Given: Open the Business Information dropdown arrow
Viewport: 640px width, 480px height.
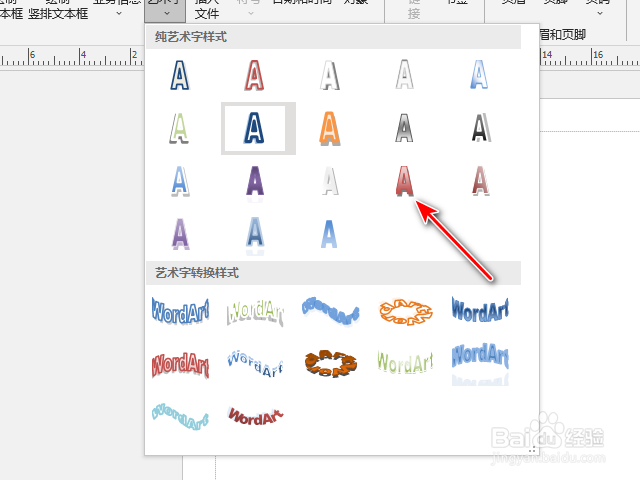Looking at the screenshot, I should 119,13.
